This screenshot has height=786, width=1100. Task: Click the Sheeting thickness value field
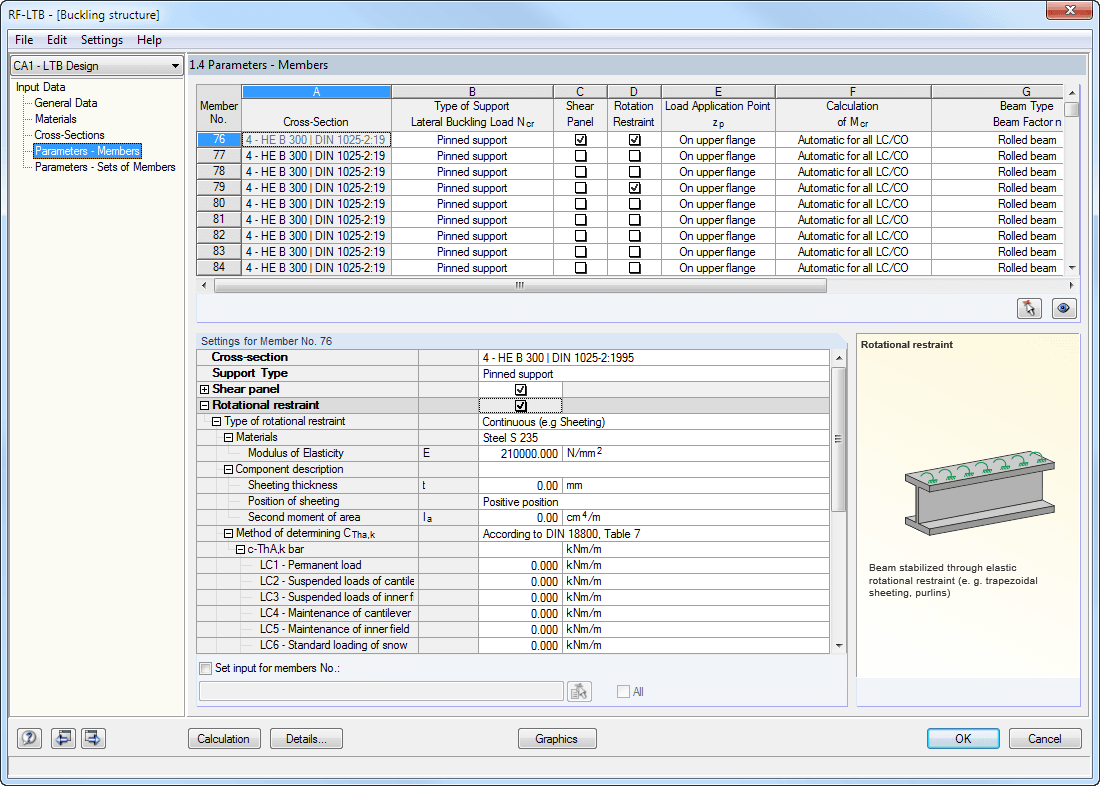(520, 485)
